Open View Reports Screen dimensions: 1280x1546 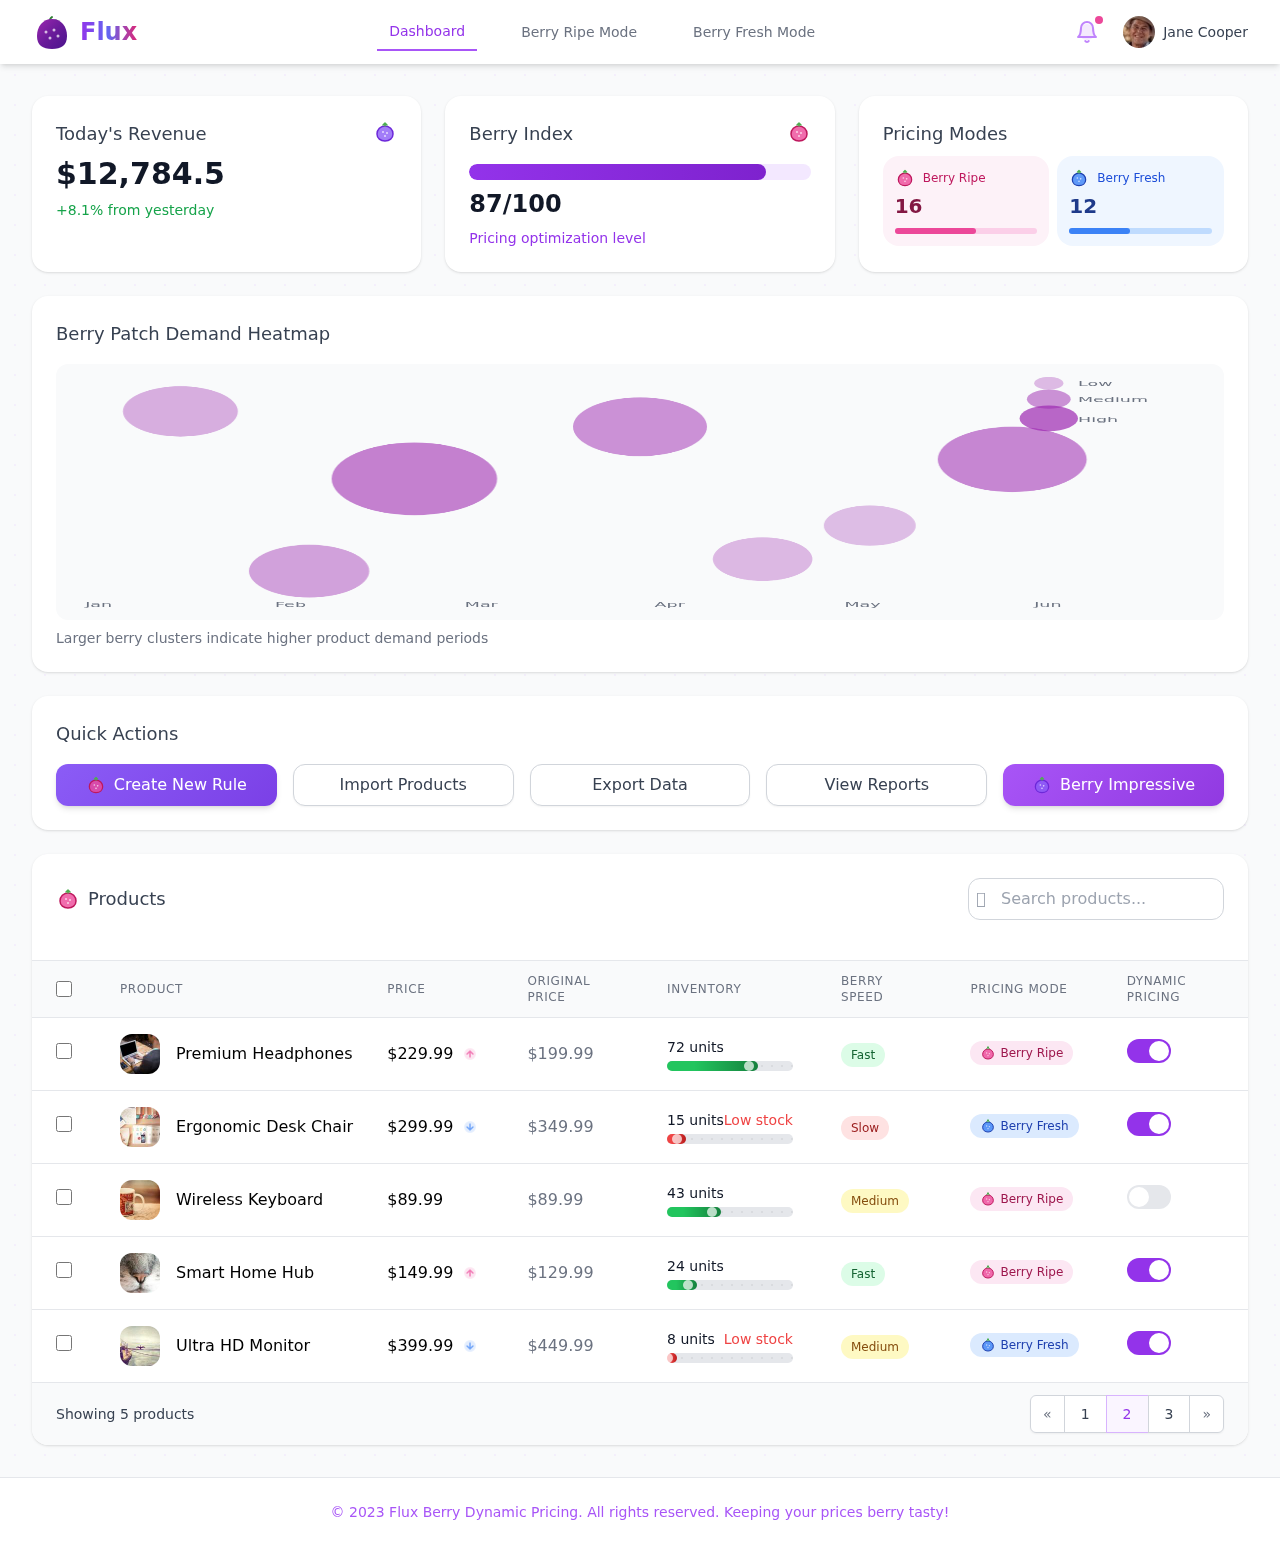(x=876, y=785)
